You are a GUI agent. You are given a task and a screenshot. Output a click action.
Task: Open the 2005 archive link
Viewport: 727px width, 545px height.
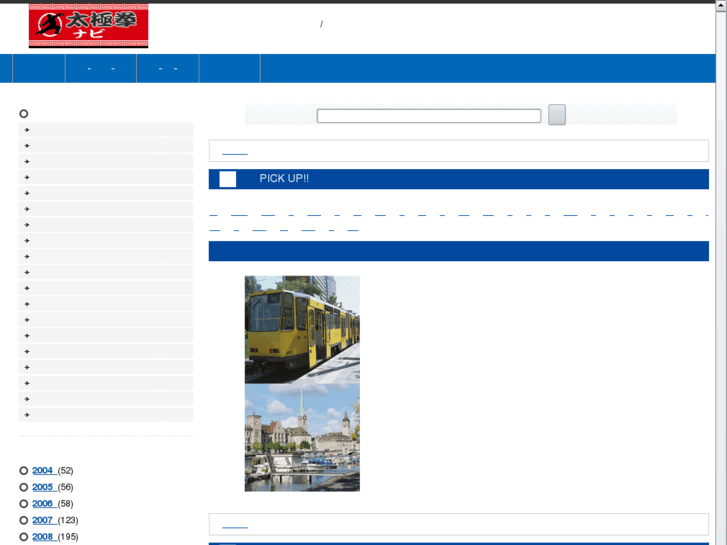[x=44, y=487]
